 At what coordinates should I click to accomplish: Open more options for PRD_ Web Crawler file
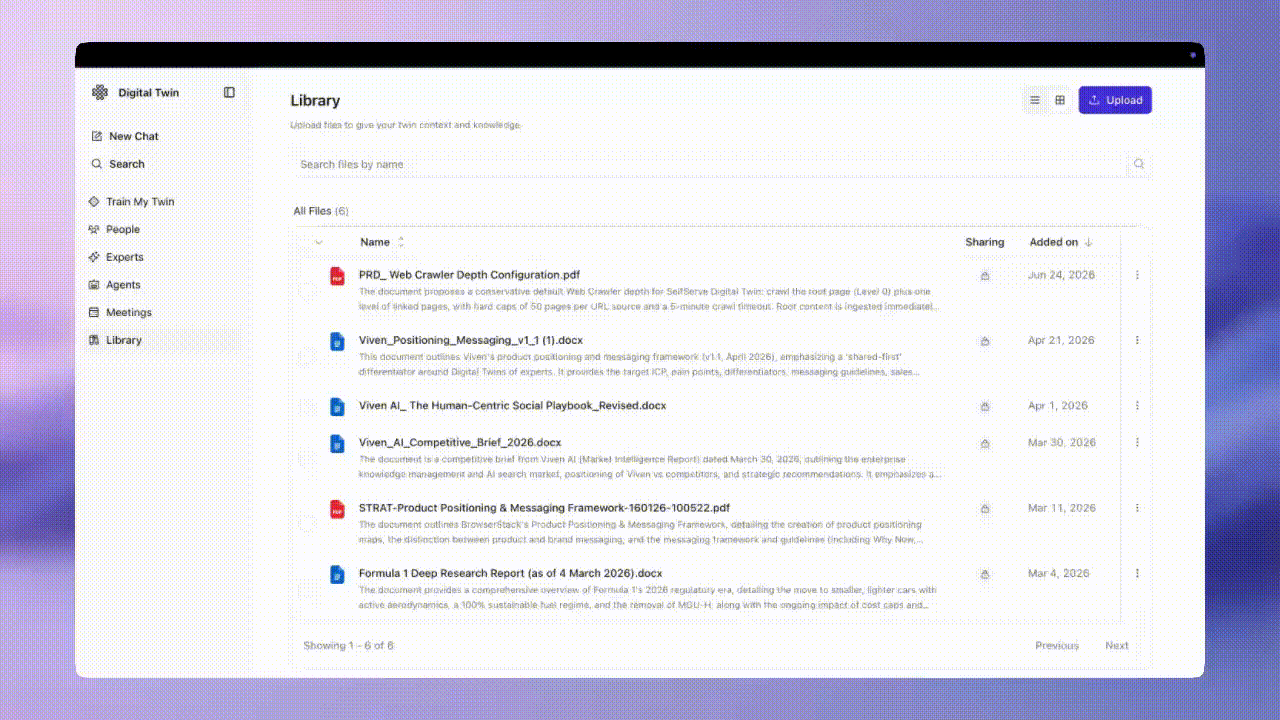(x=1137, y=275)
